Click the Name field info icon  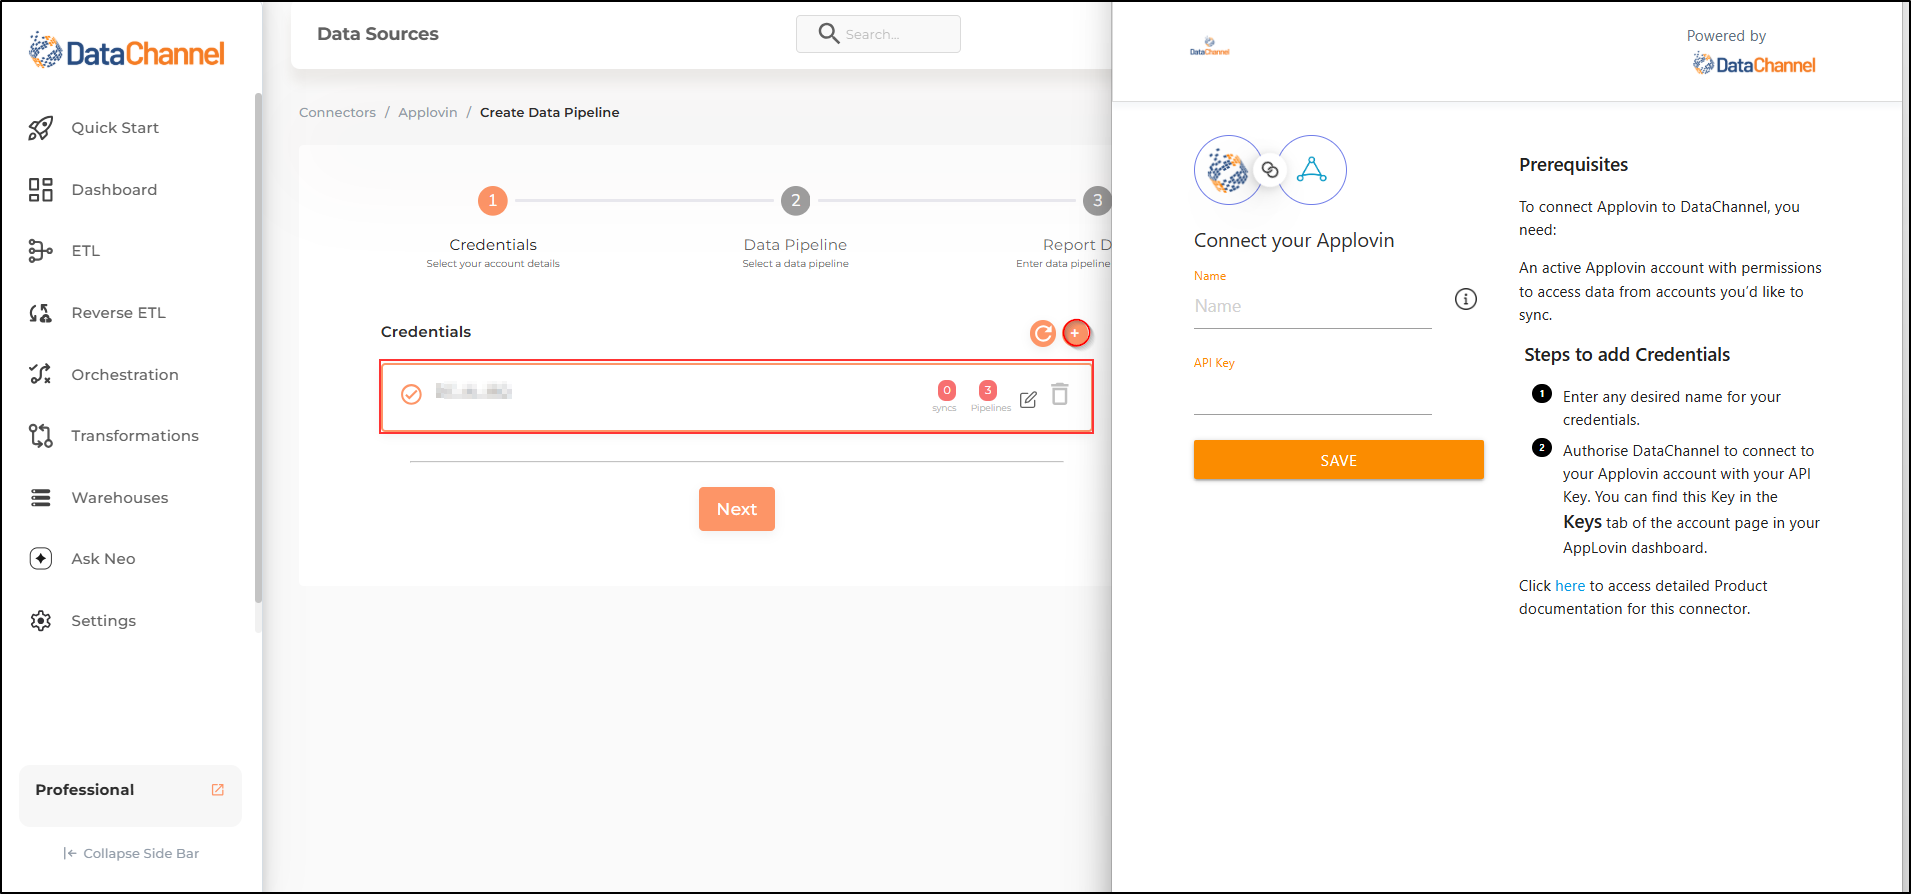click(1466, 299)
